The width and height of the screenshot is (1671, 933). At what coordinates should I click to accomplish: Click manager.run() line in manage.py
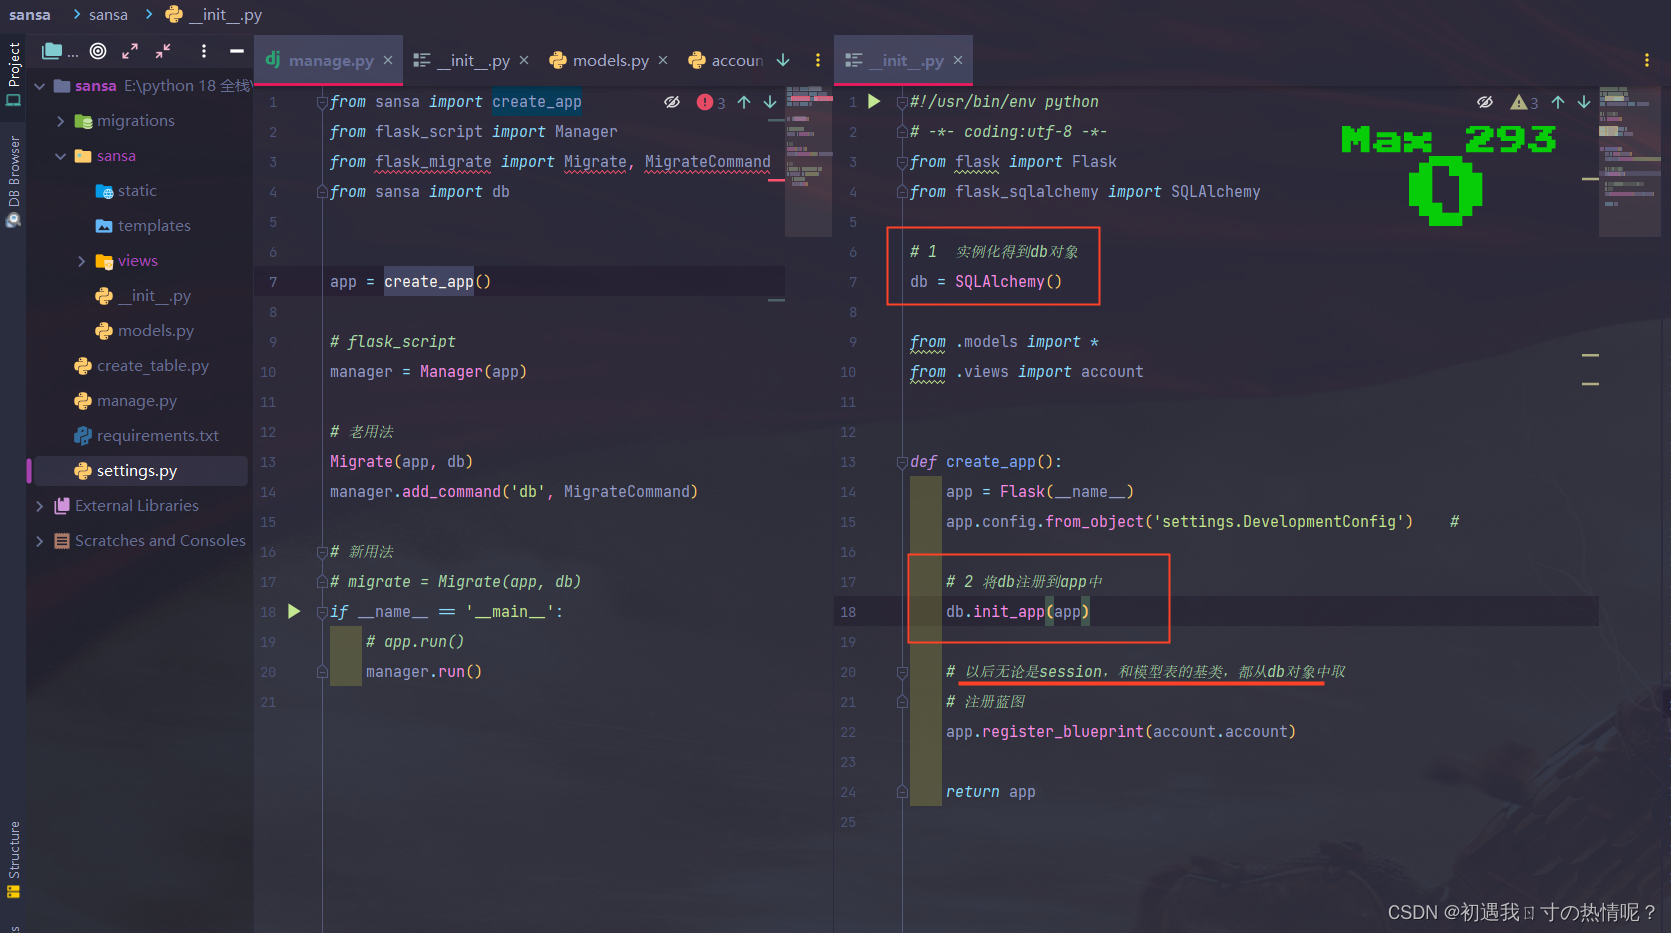point(424,672)
